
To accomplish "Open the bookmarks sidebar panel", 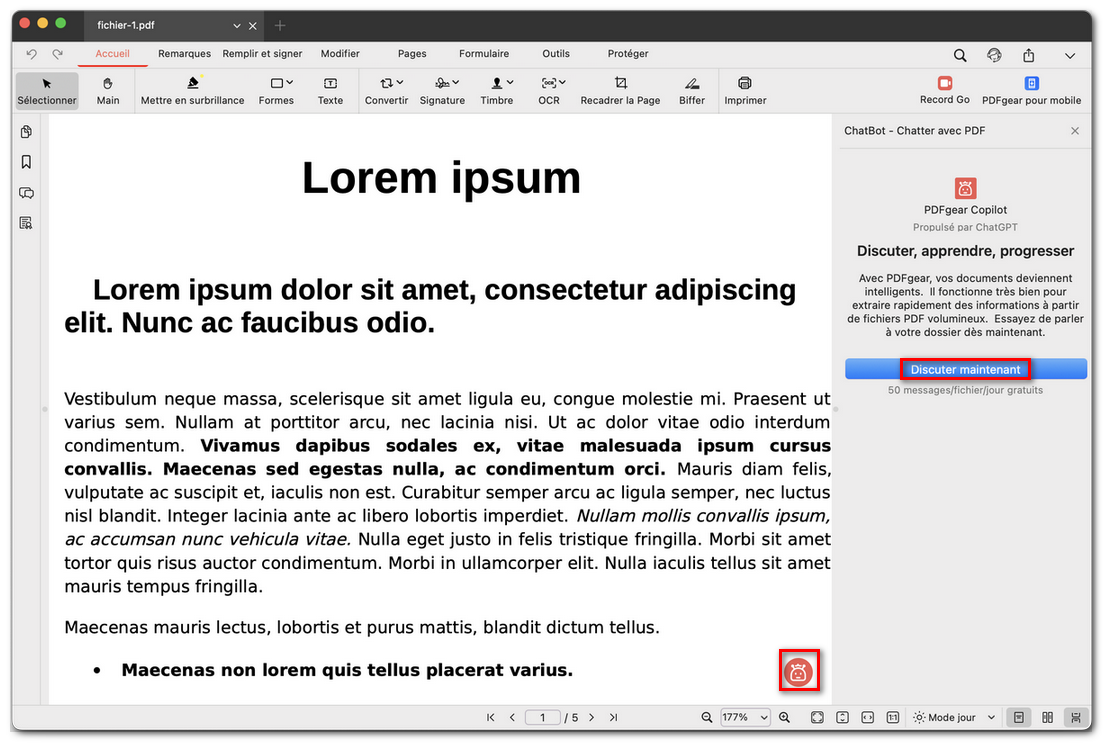I will (26, 161).
